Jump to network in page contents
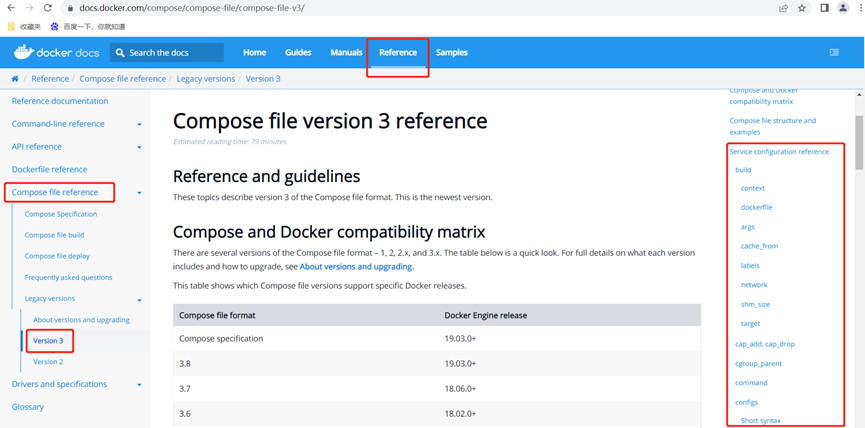The width and height of the screenshot is (865, 428). pyautogui.click(x=754, y=285)
